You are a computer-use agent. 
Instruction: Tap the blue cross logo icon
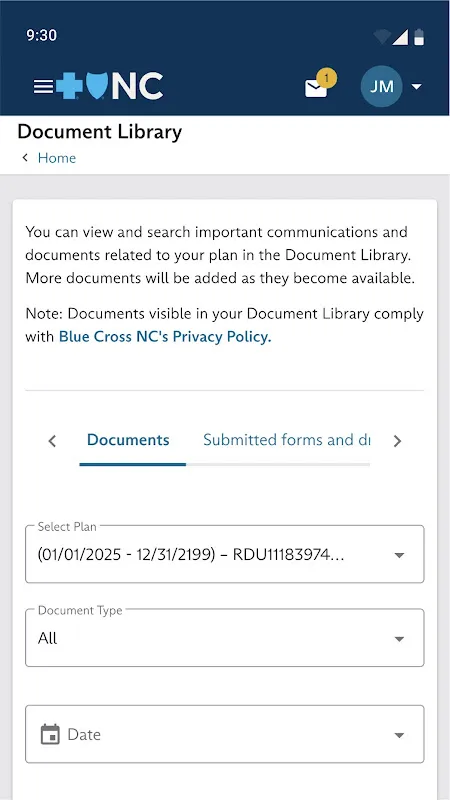pyautogui.click(x=69, y=86)
